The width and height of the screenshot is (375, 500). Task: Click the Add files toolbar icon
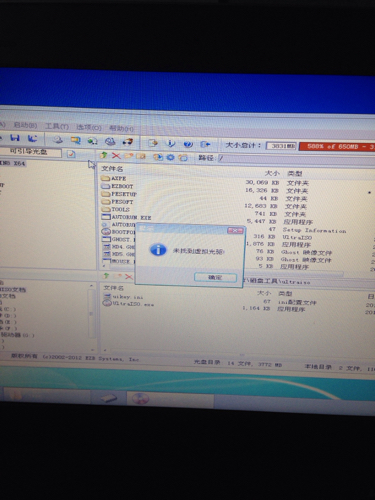(x=153, y=143)
